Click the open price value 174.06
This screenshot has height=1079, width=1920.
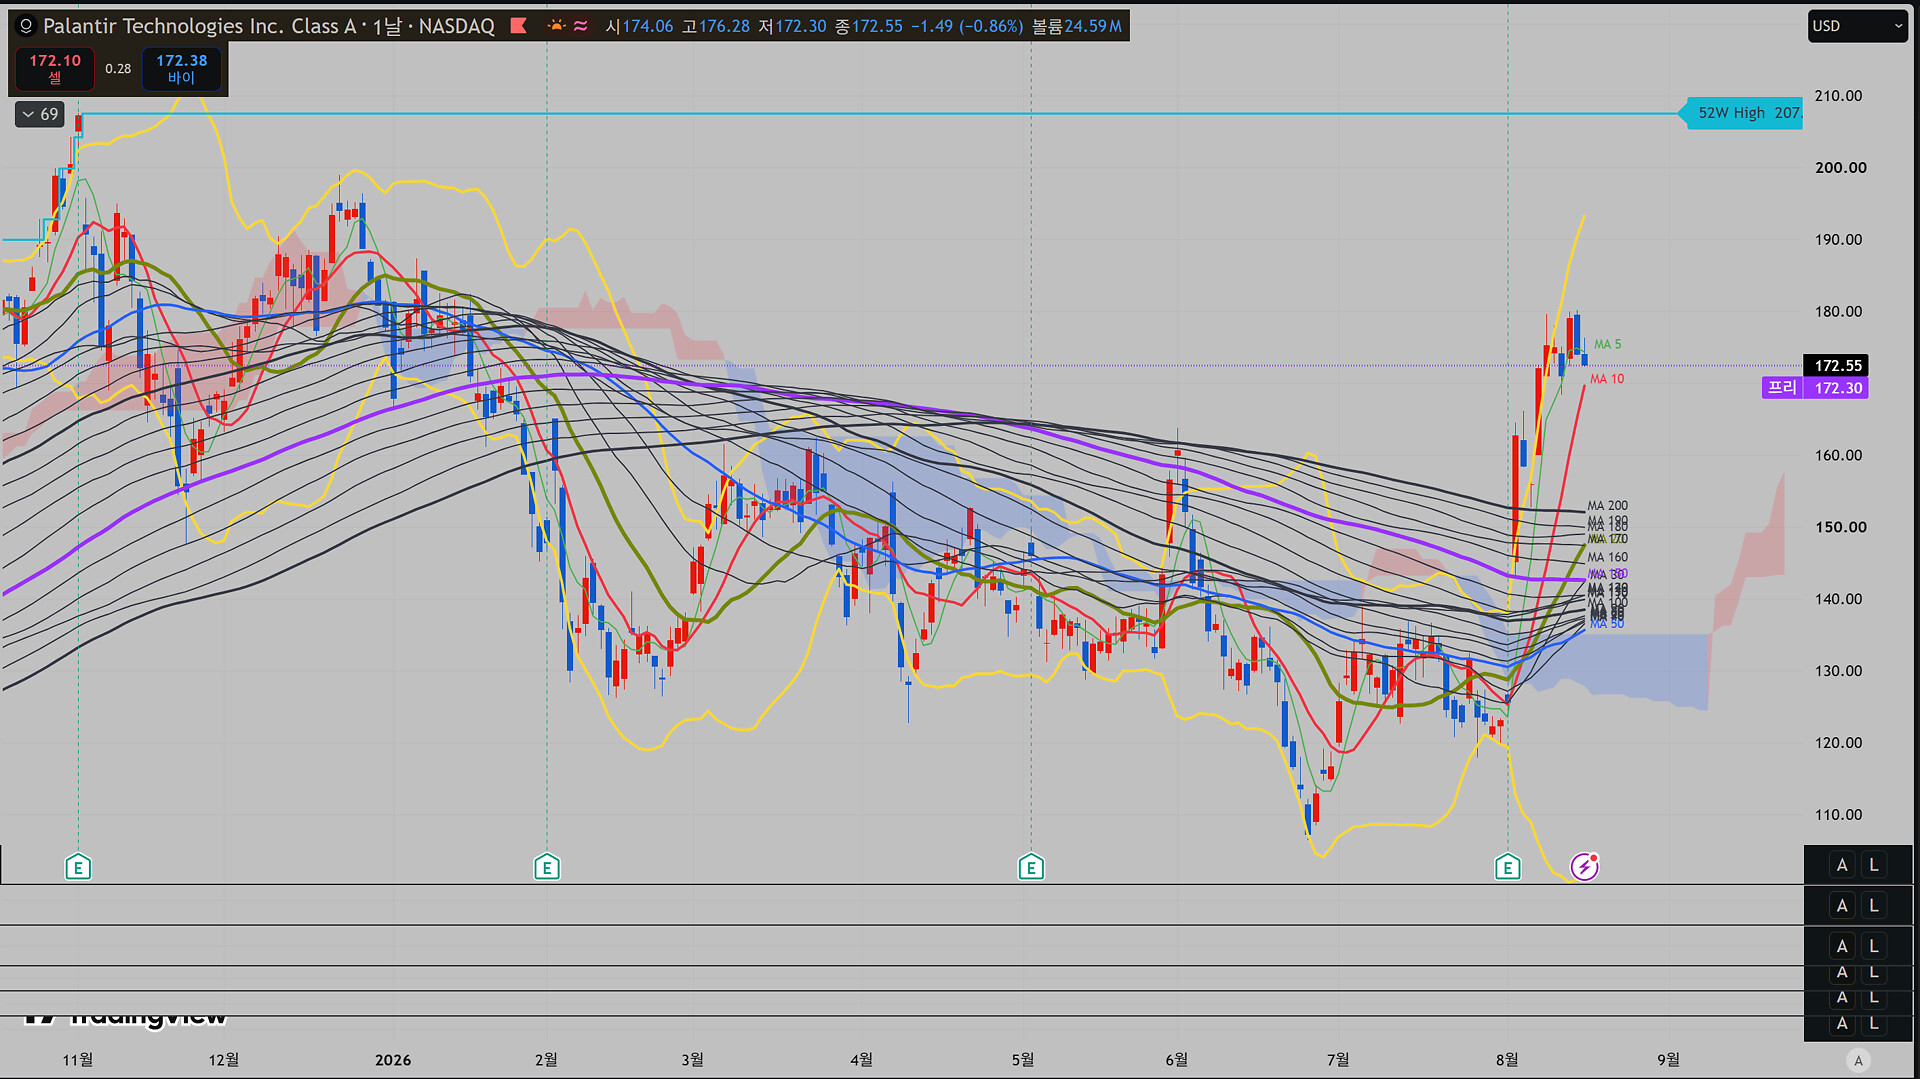click(648, 26)
